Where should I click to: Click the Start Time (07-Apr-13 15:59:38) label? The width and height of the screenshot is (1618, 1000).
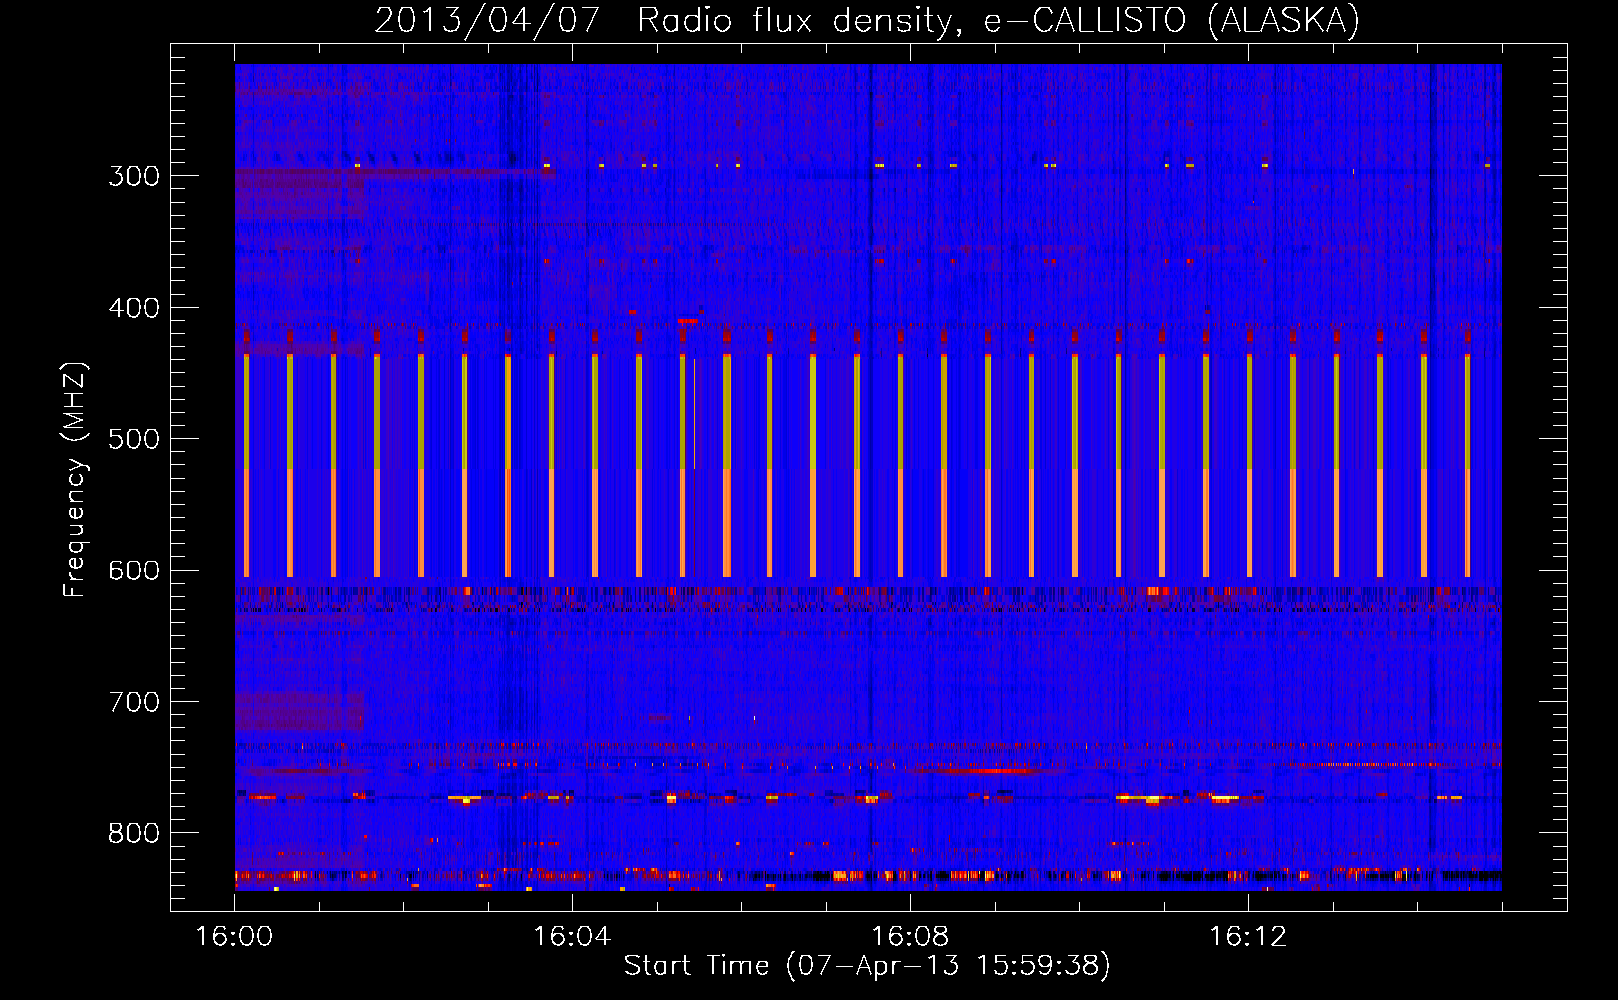tap(867, 966)
